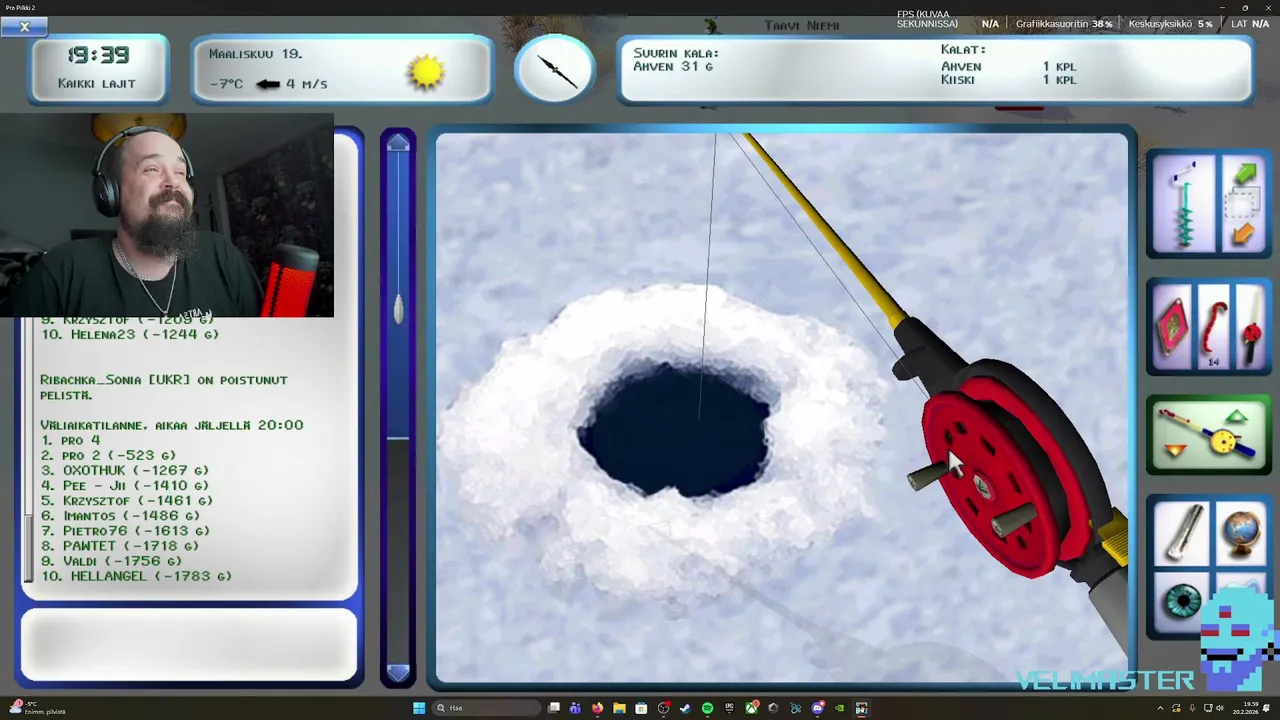This screenshot has height=720, width=1280.
Task: Click the 'Kaikki lajit' species label
Action: point(97,84)
